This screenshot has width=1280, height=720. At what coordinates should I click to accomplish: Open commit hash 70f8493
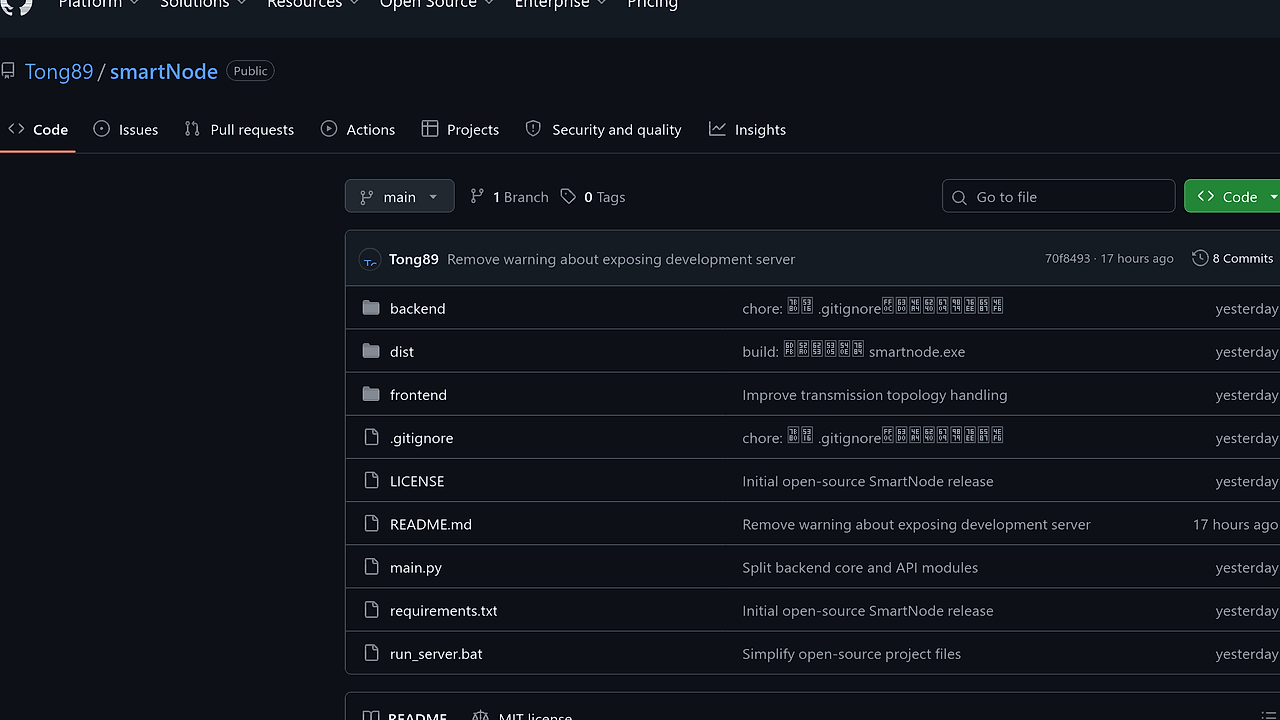click(1067, 258)
